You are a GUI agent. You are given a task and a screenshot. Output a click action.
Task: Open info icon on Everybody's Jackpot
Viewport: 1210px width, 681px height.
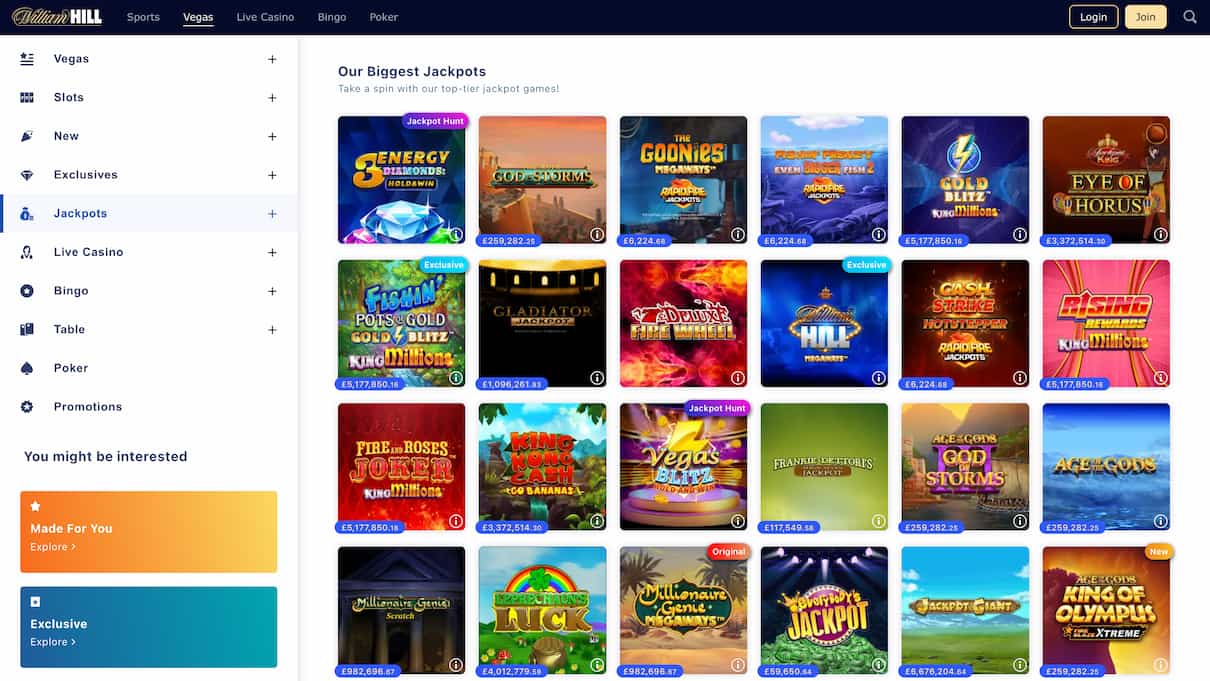click(879, 665)
